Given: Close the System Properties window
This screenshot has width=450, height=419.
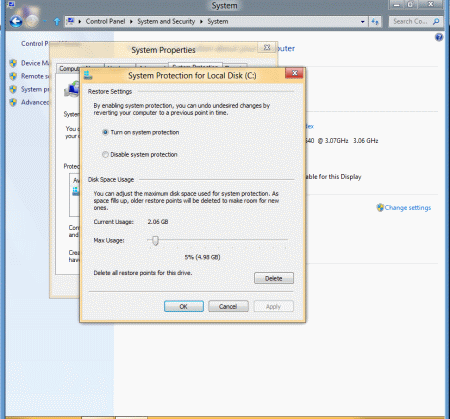Looking at the screenshot, I should 267,47.
